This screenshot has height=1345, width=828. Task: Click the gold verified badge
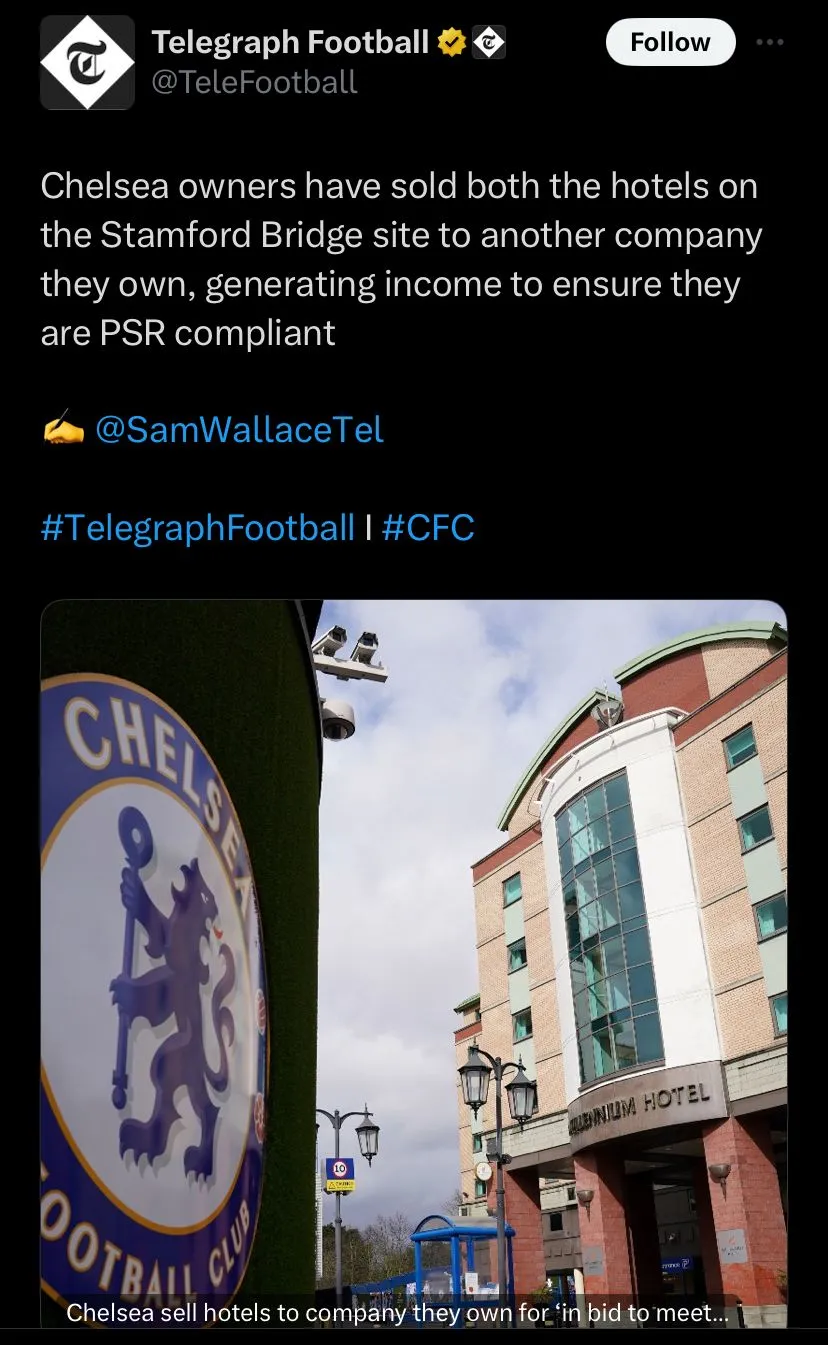(453, 42)
